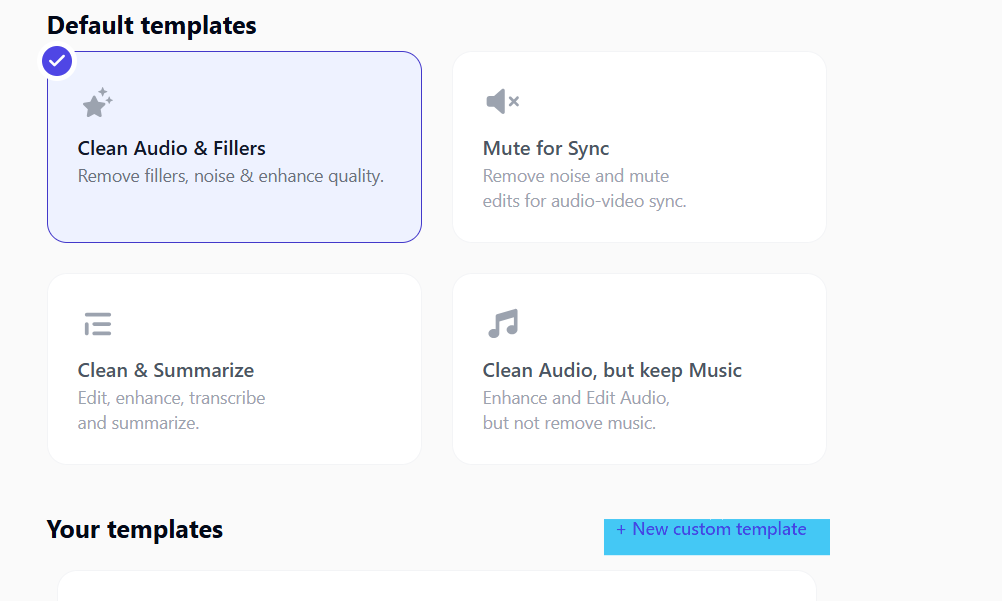Click the Default templates heading

[151, 26]
